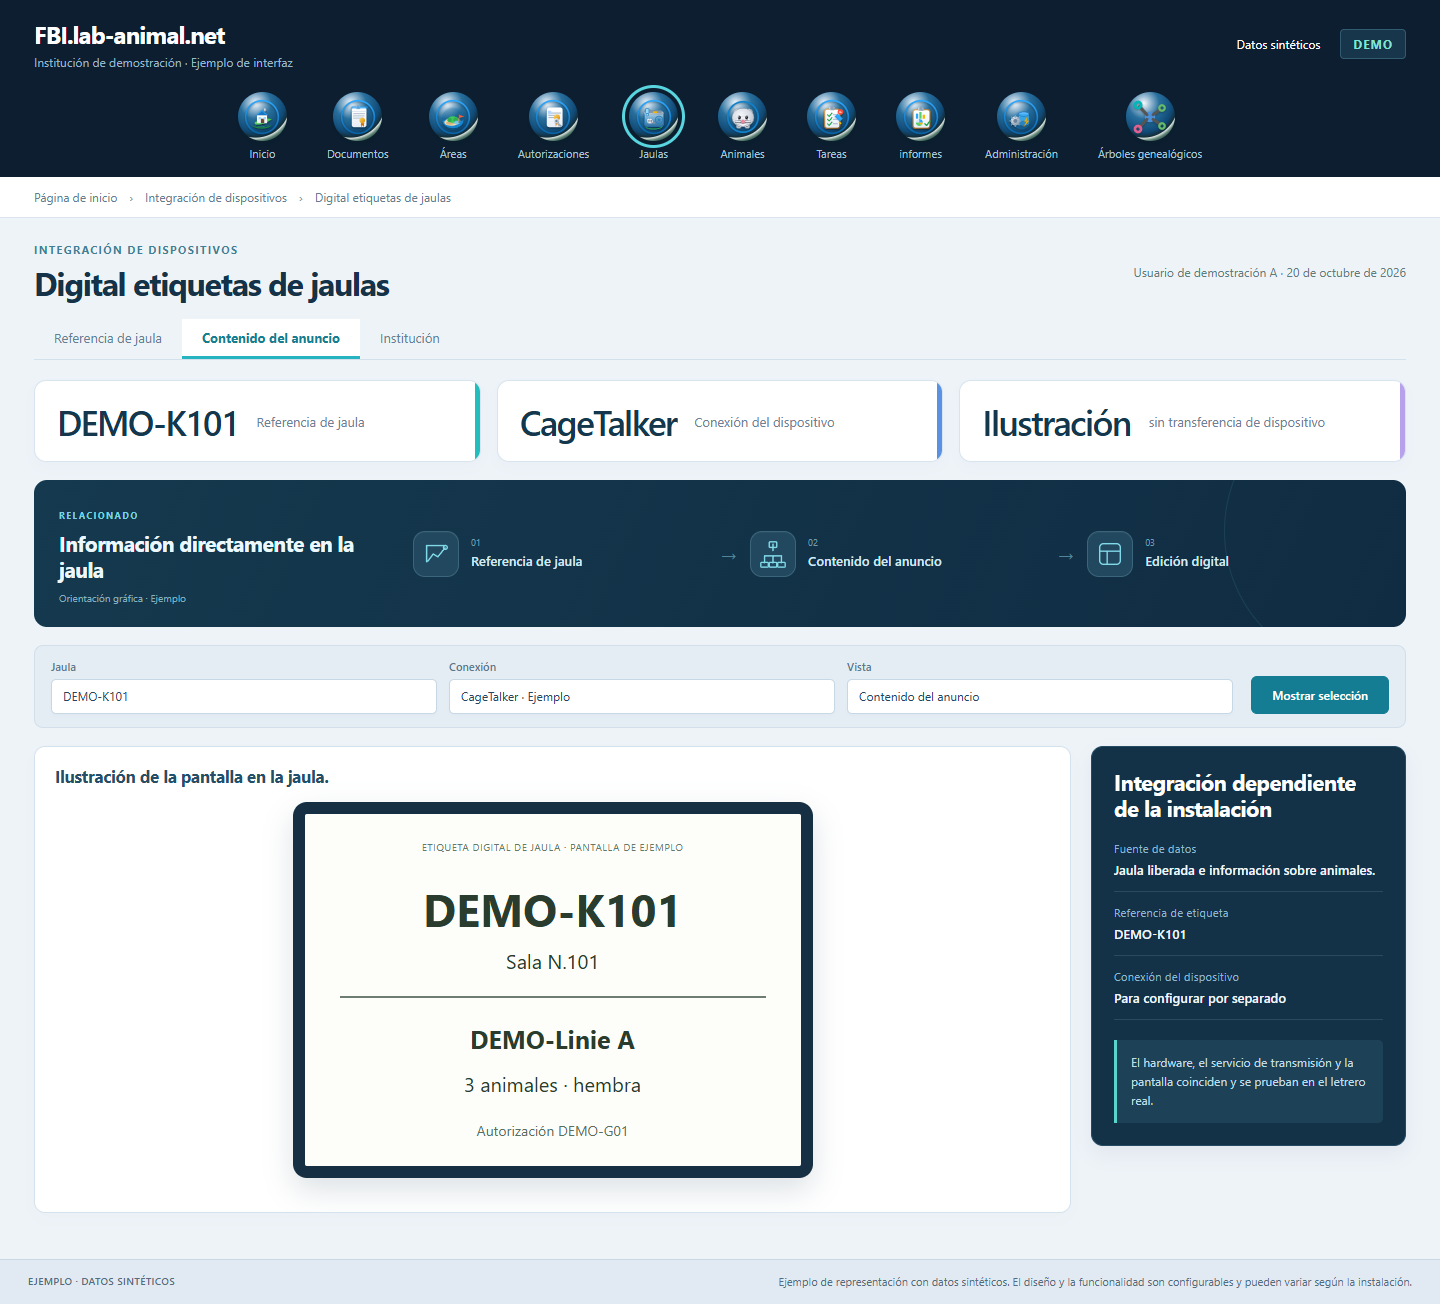Open the Administración icon
Viewport: 1440px width, 1304px height.
coord(1021,117)
